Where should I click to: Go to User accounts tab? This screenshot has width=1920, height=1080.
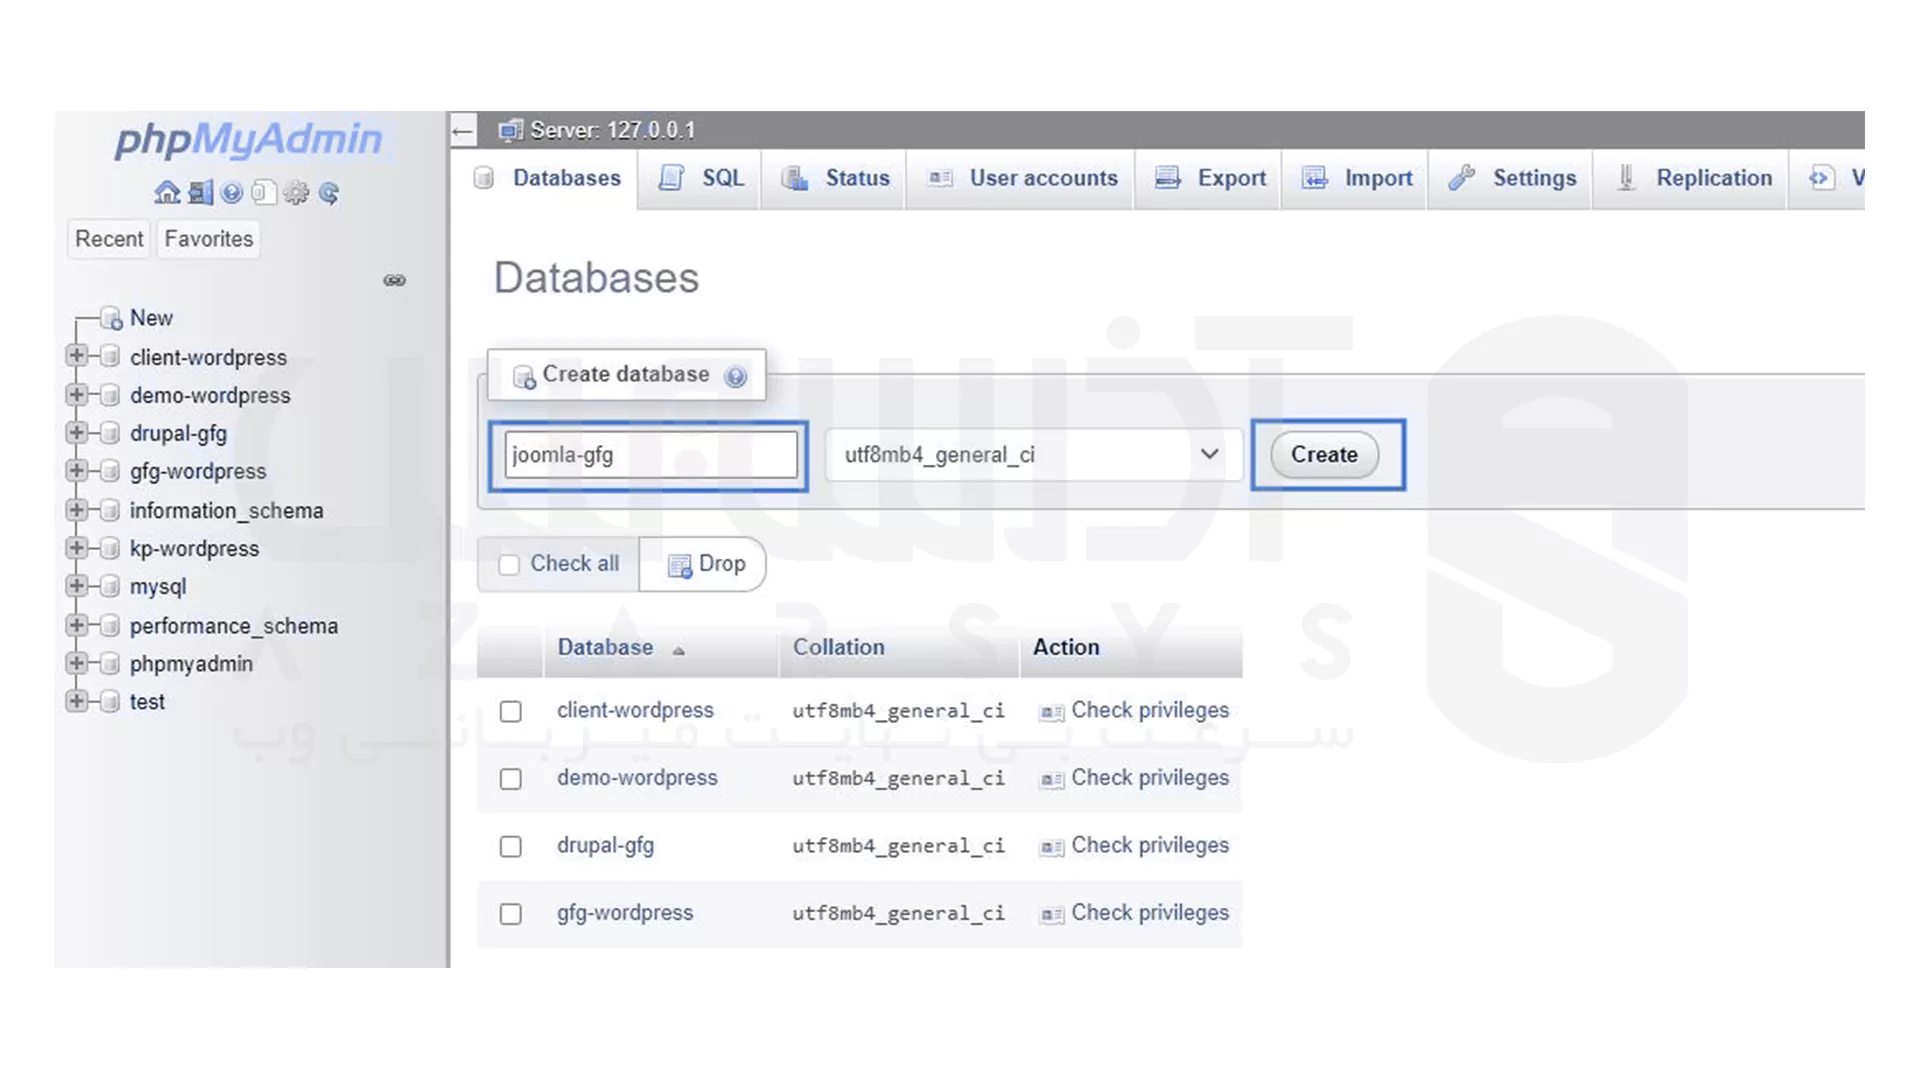click(x=1022, y=178)
